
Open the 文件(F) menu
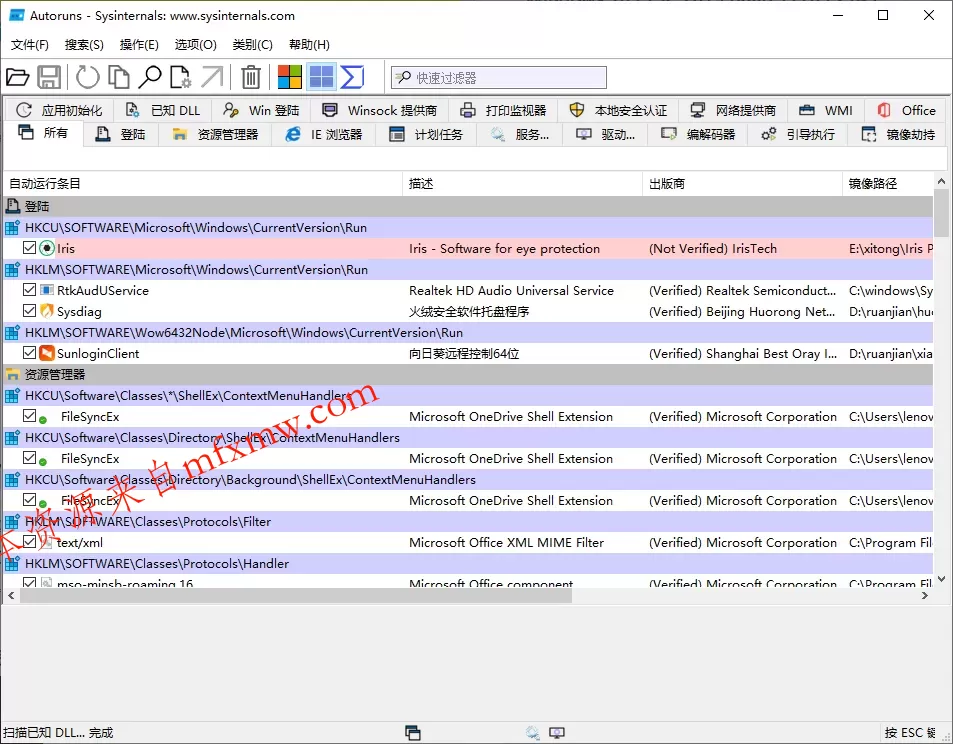[x=30, y=44]
